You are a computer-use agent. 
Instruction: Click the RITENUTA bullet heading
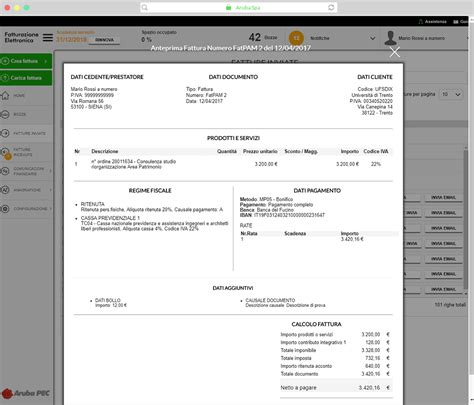93,204
